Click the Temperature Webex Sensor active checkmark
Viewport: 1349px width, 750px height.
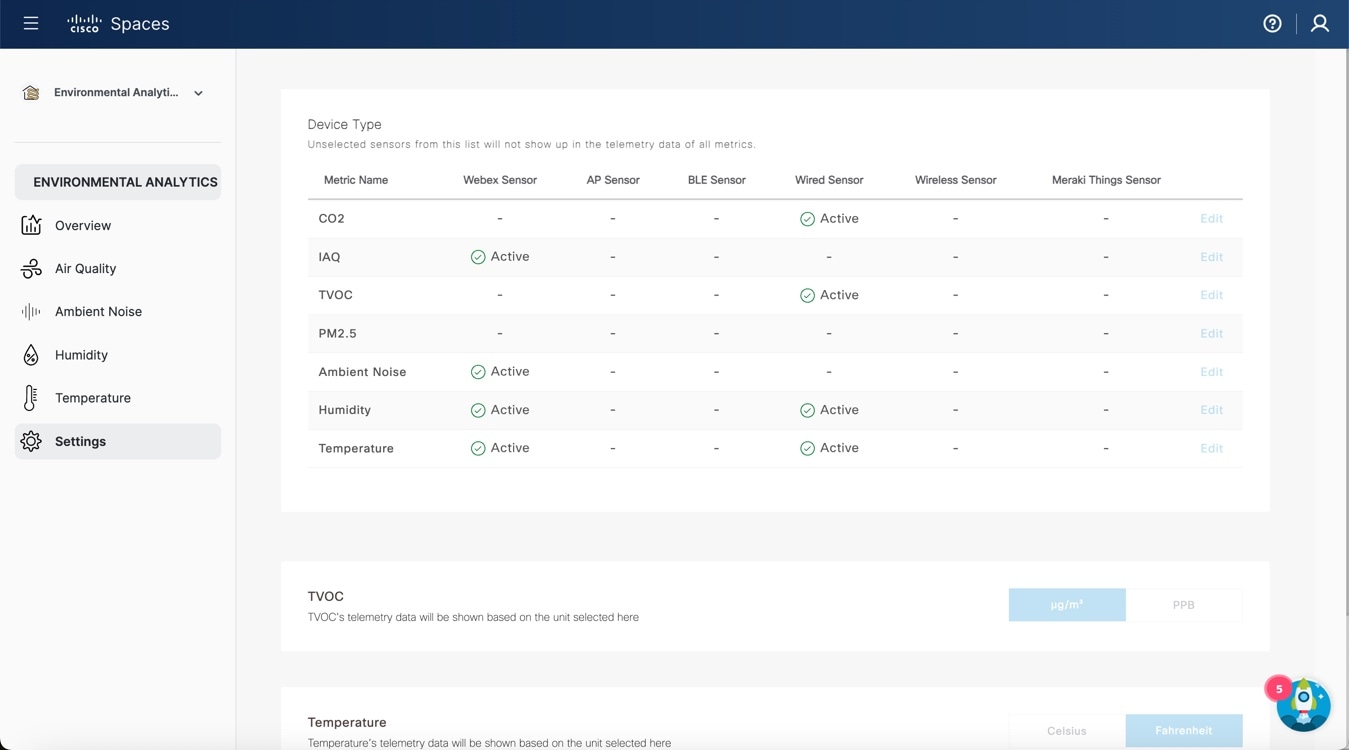[x=478, y=448]
